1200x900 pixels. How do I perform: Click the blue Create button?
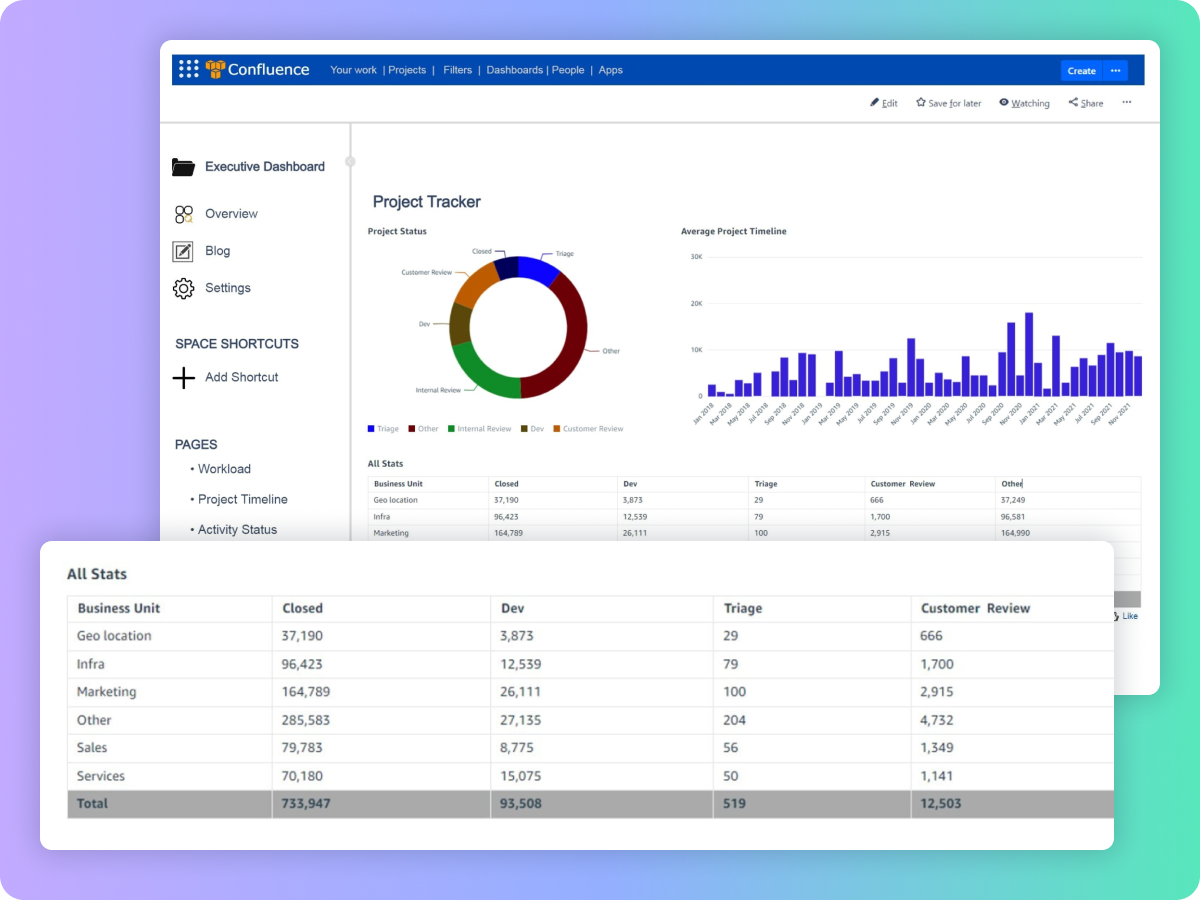1082,70
